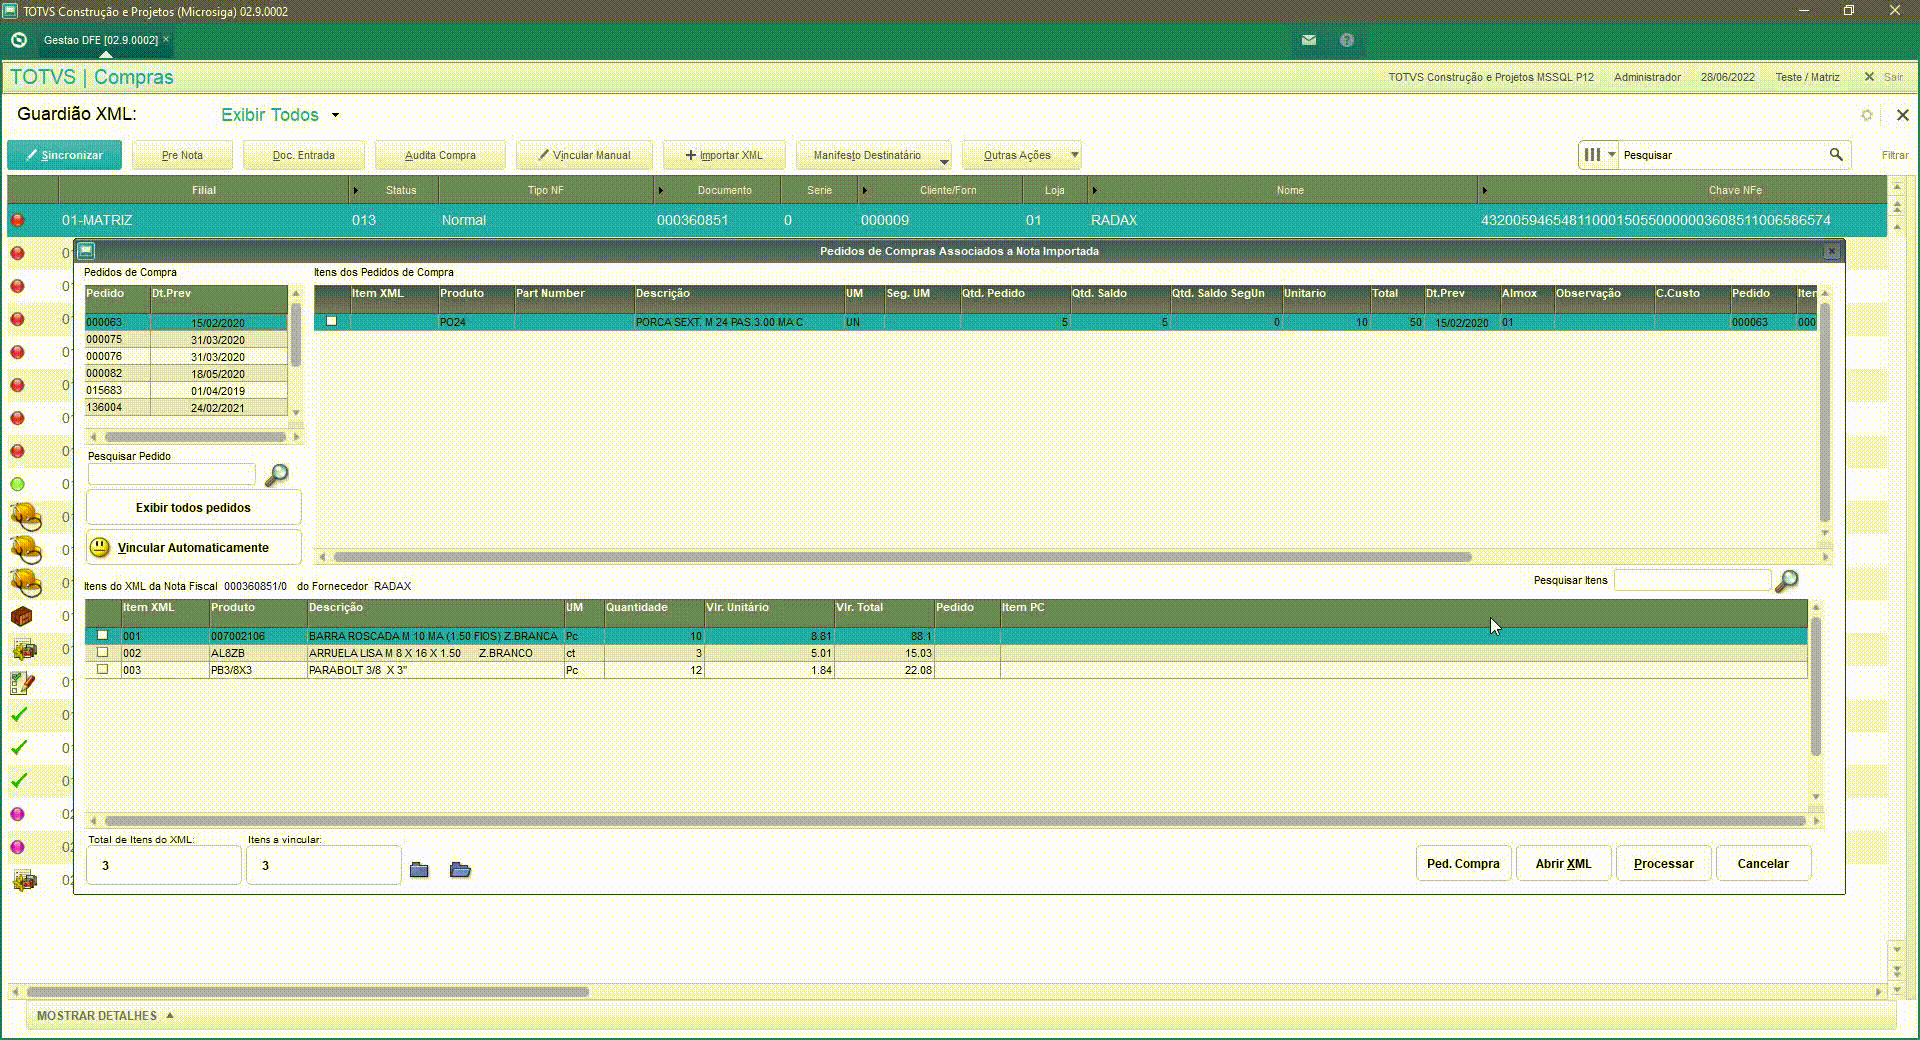Click the magnifier beside Pesquisar Pedido

(x=276, y=475)
